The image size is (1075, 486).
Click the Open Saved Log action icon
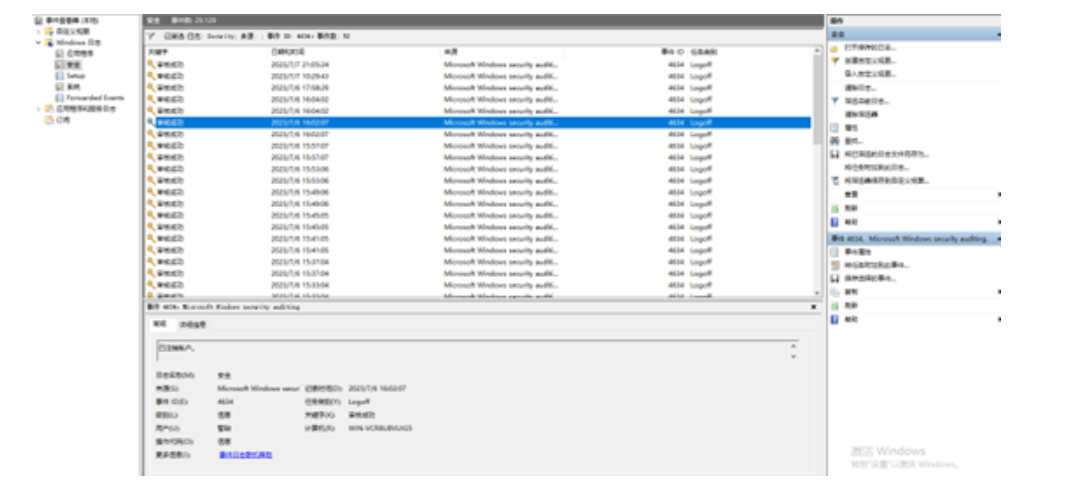[835, 47]
